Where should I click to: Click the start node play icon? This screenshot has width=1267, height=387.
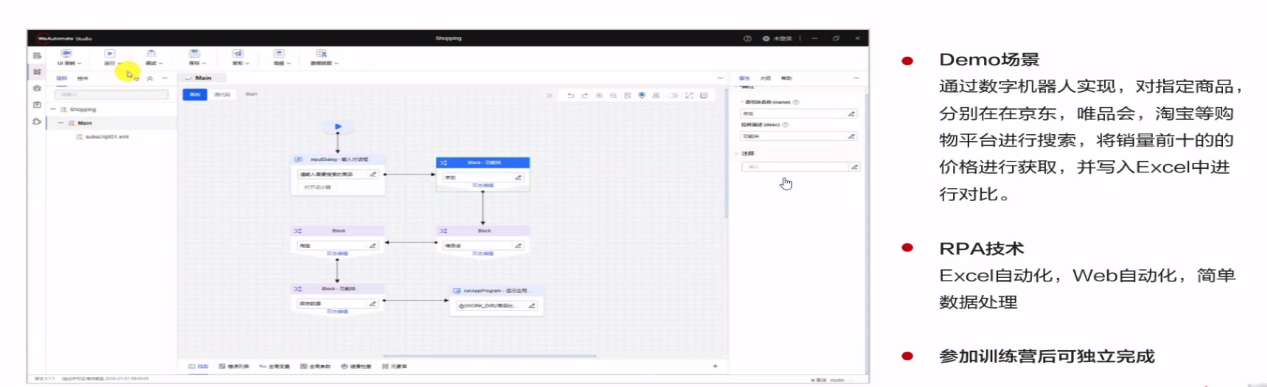[338, 126]
